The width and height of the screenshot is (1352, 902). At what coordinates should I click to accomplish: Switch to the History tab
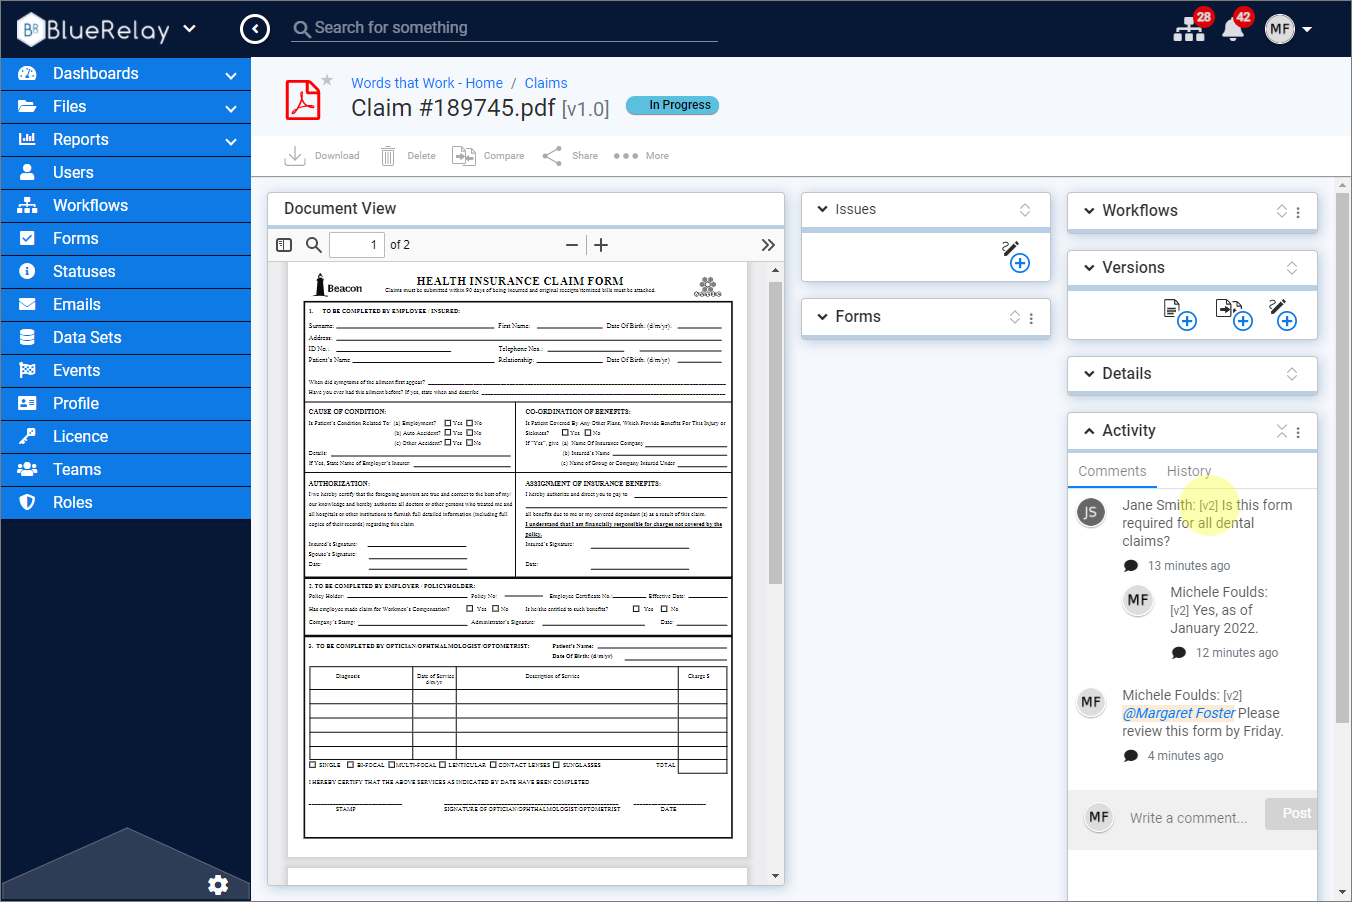[x=1189, y=471]
